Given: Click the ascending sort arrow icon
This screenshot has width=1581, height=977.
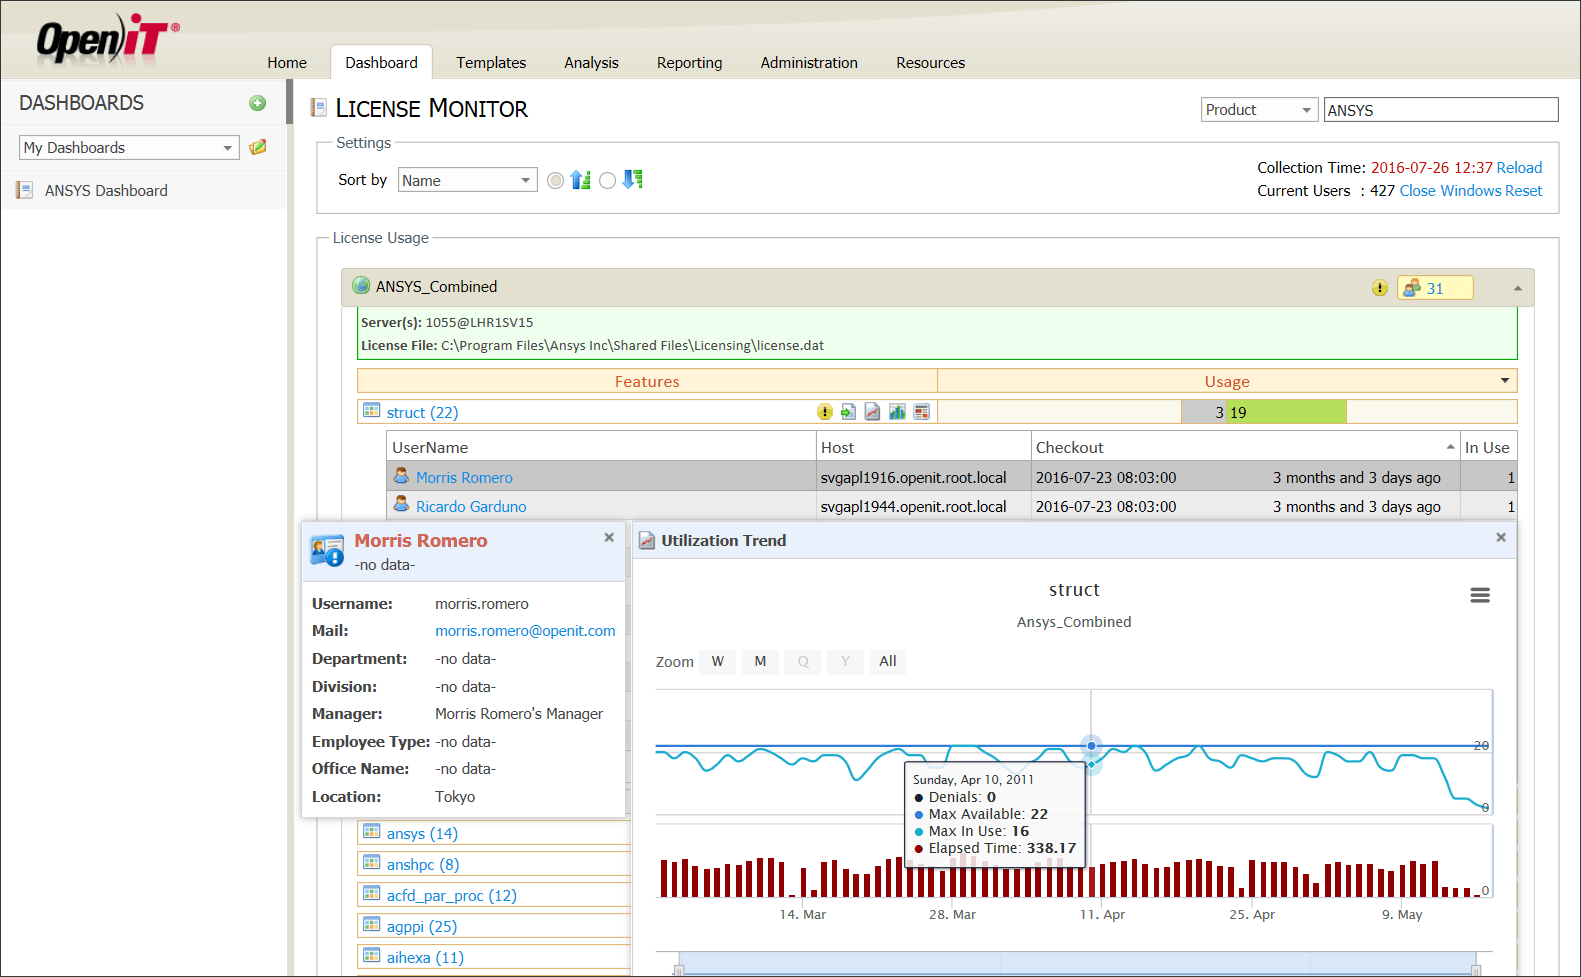Looking at the screenshot, I should point(580,180).
